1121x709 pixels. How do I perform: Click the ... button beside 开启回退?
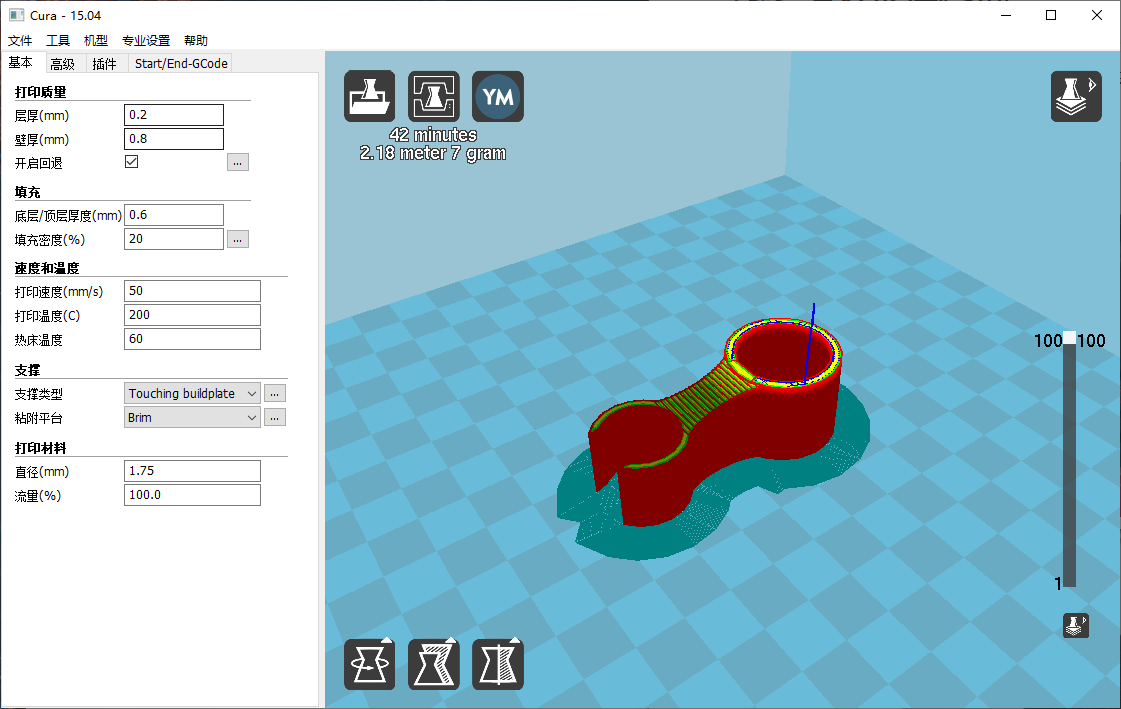(237, 162)
